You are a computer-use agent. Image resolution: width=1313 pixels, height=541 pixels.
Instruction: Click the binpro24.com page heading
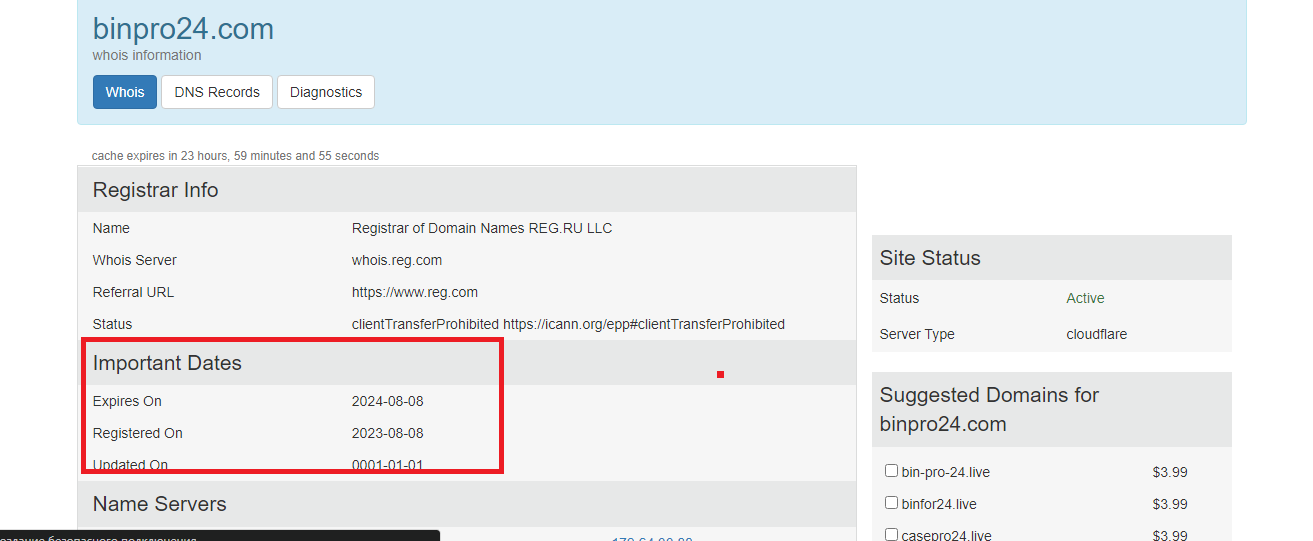183,29
